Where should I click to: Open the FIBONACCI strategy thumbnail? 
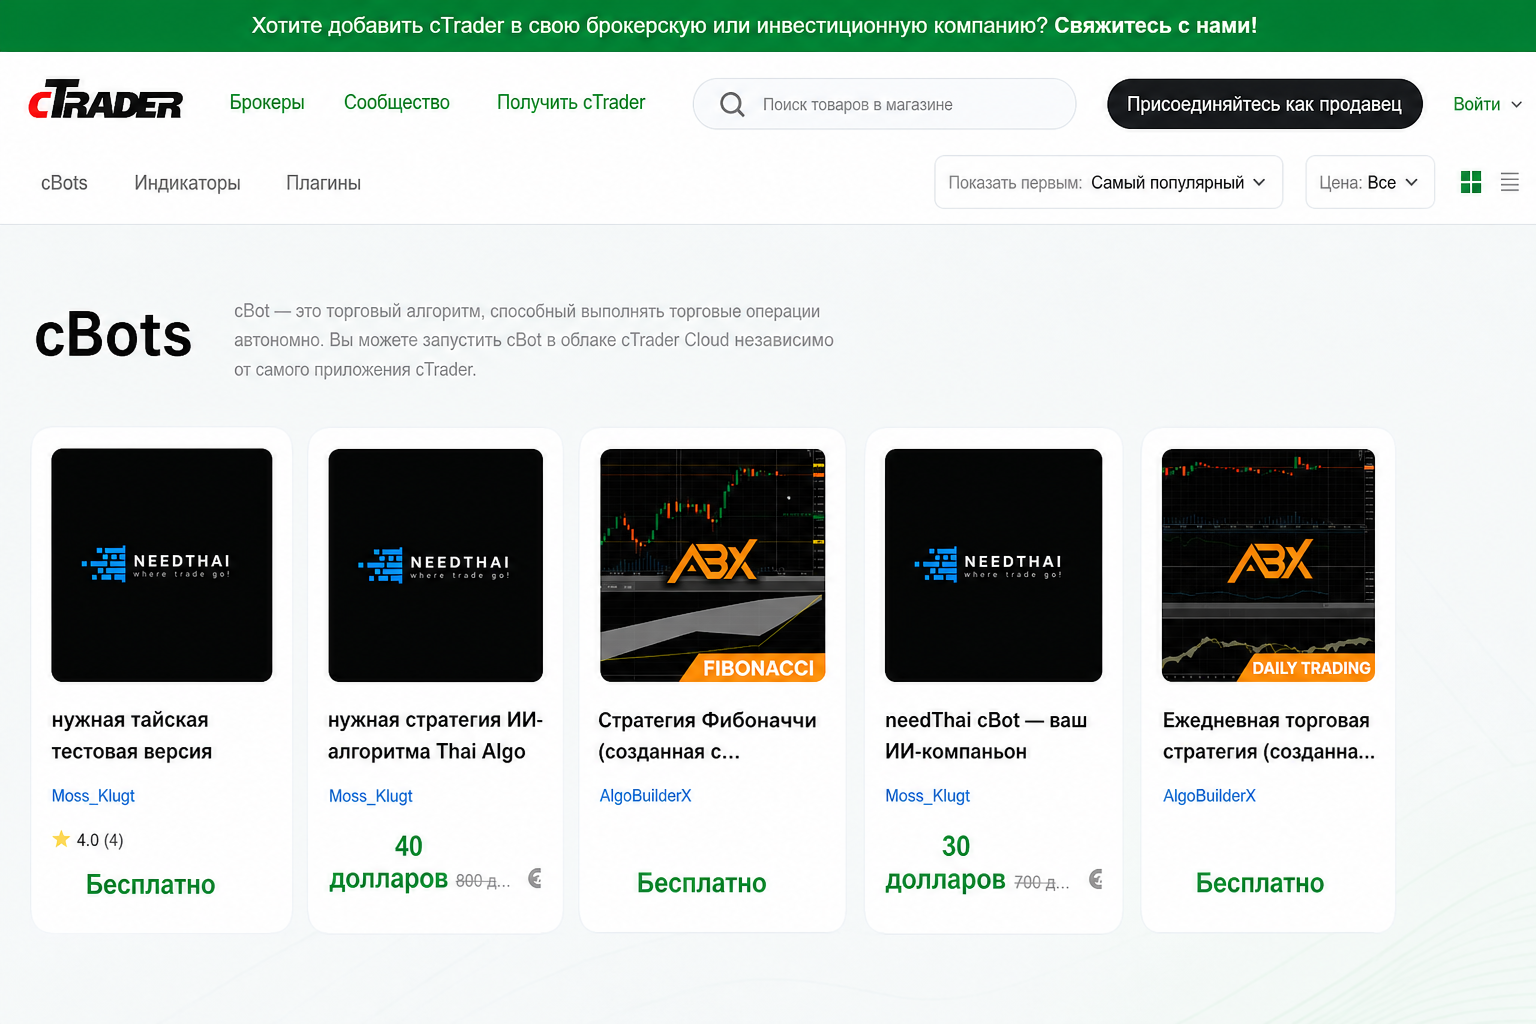click(712, 565)
